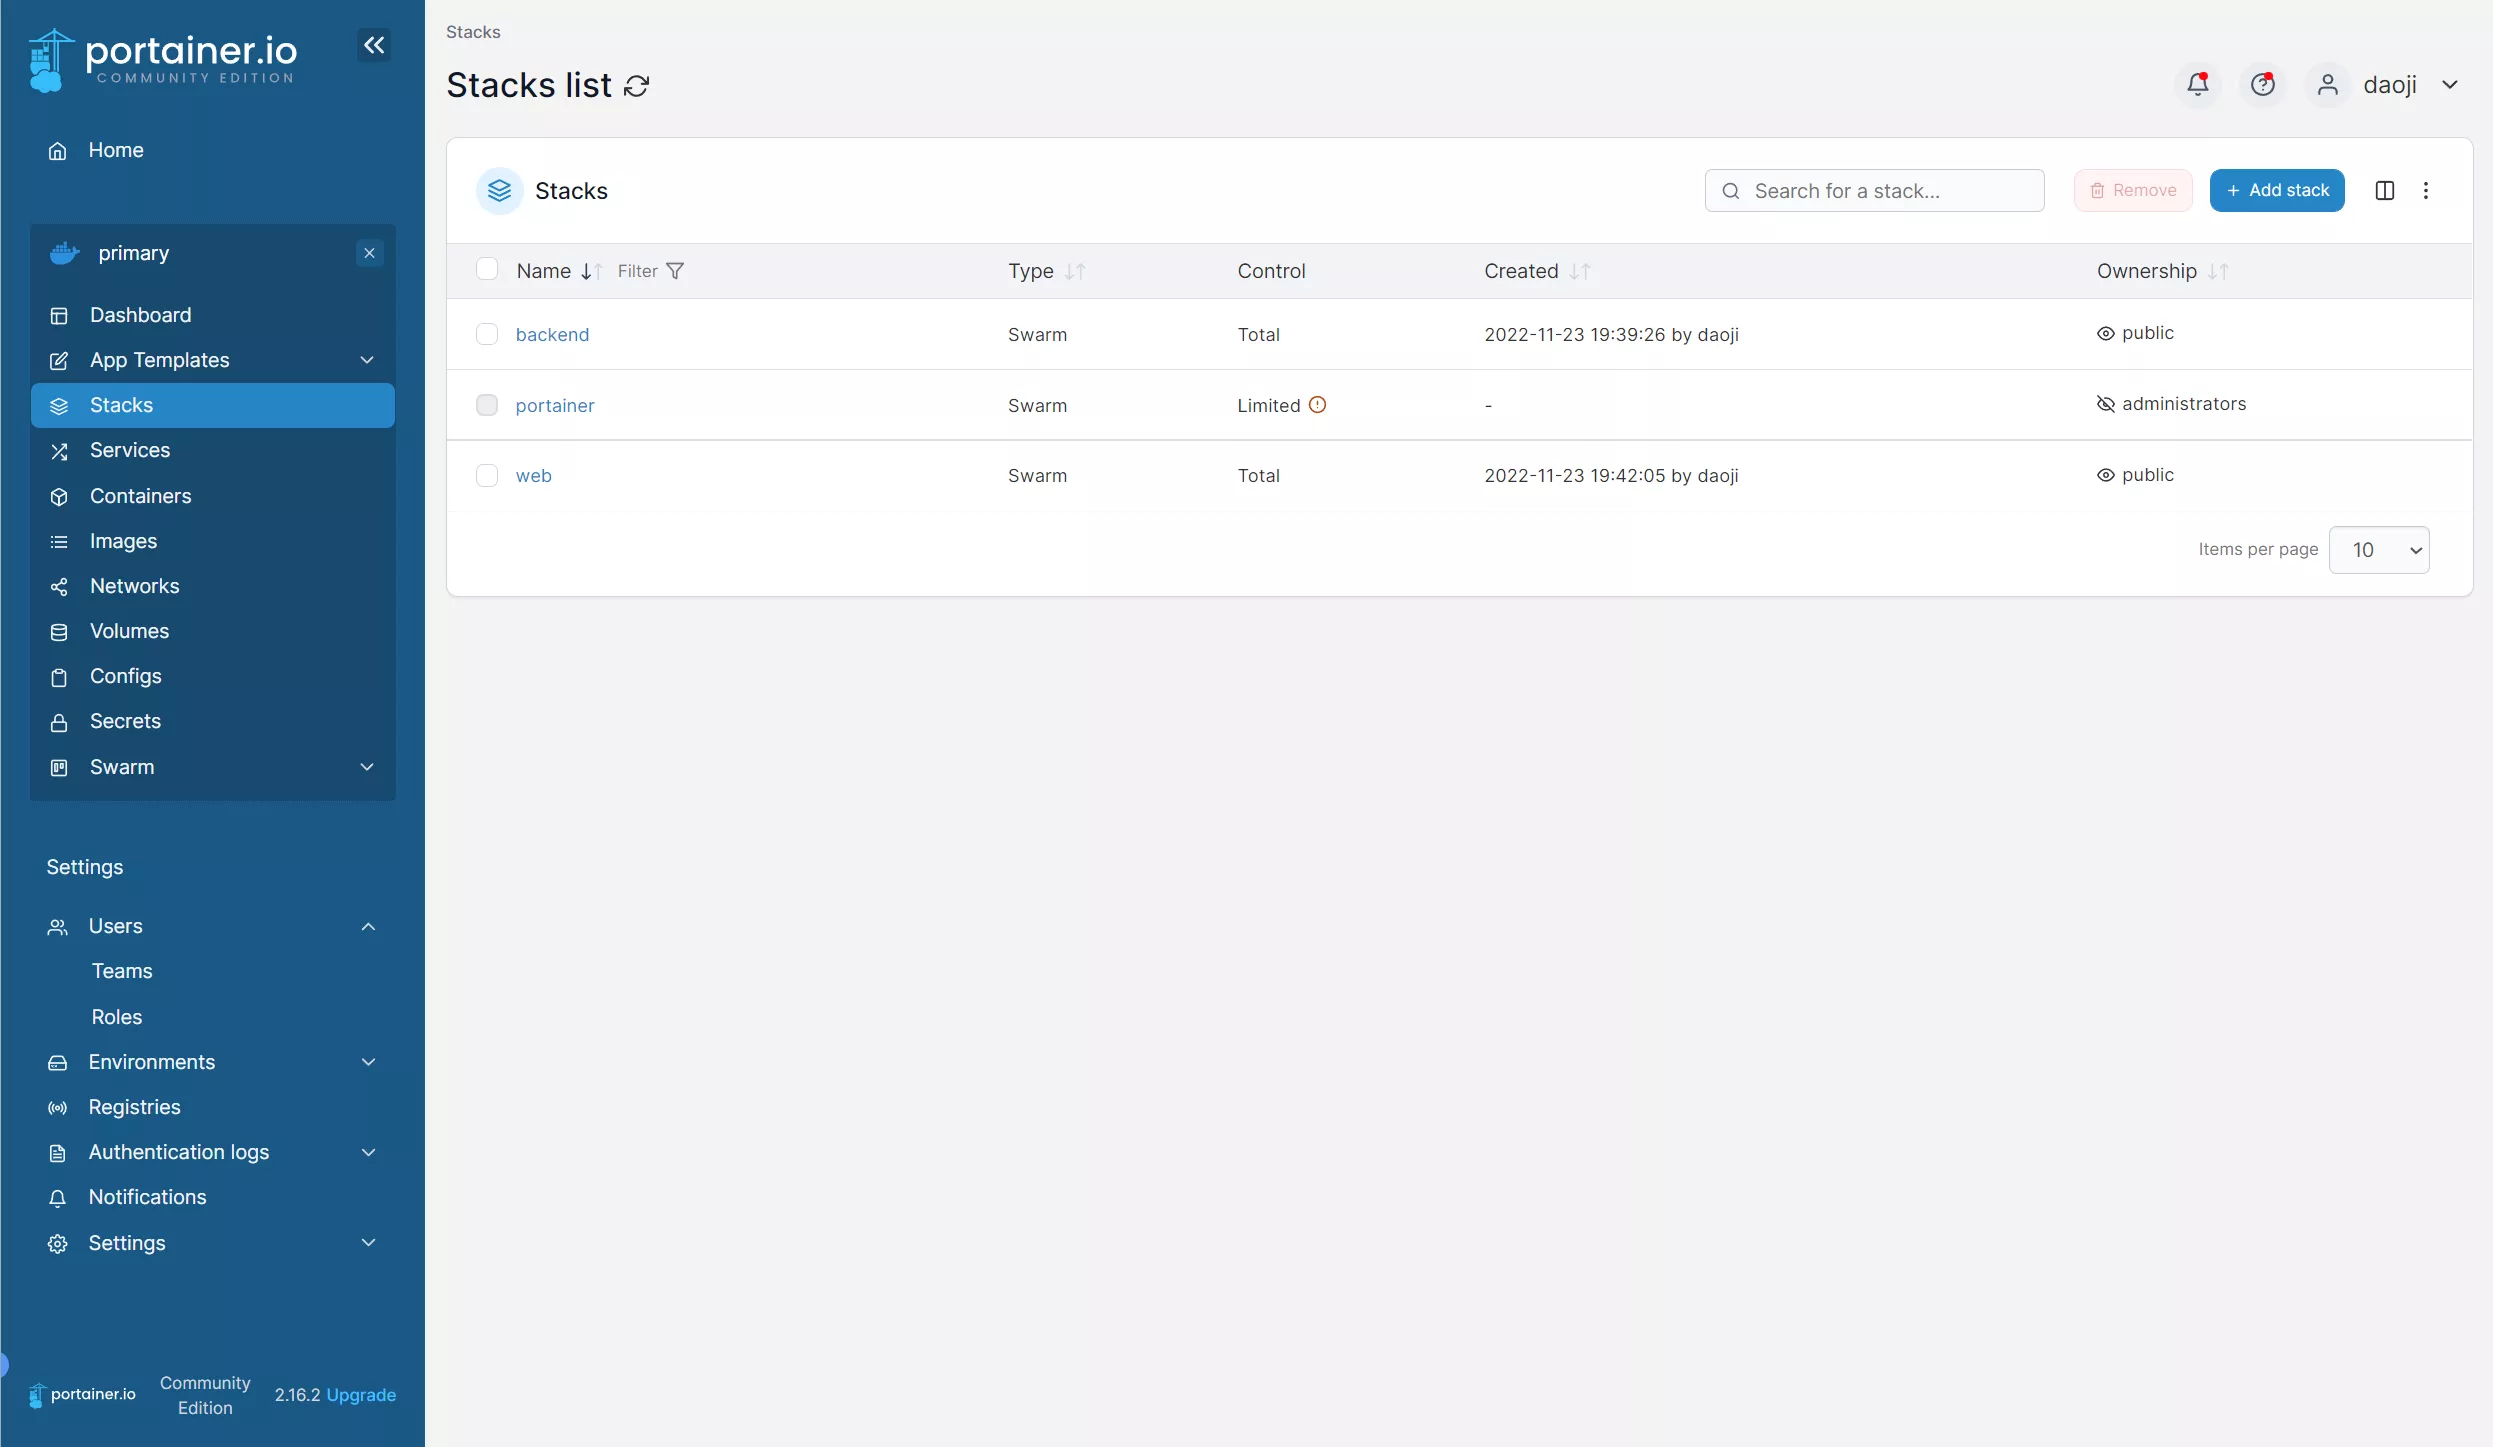
Task: Sort stacks by Ownership arrows
Action: (x=2218, y=271)
